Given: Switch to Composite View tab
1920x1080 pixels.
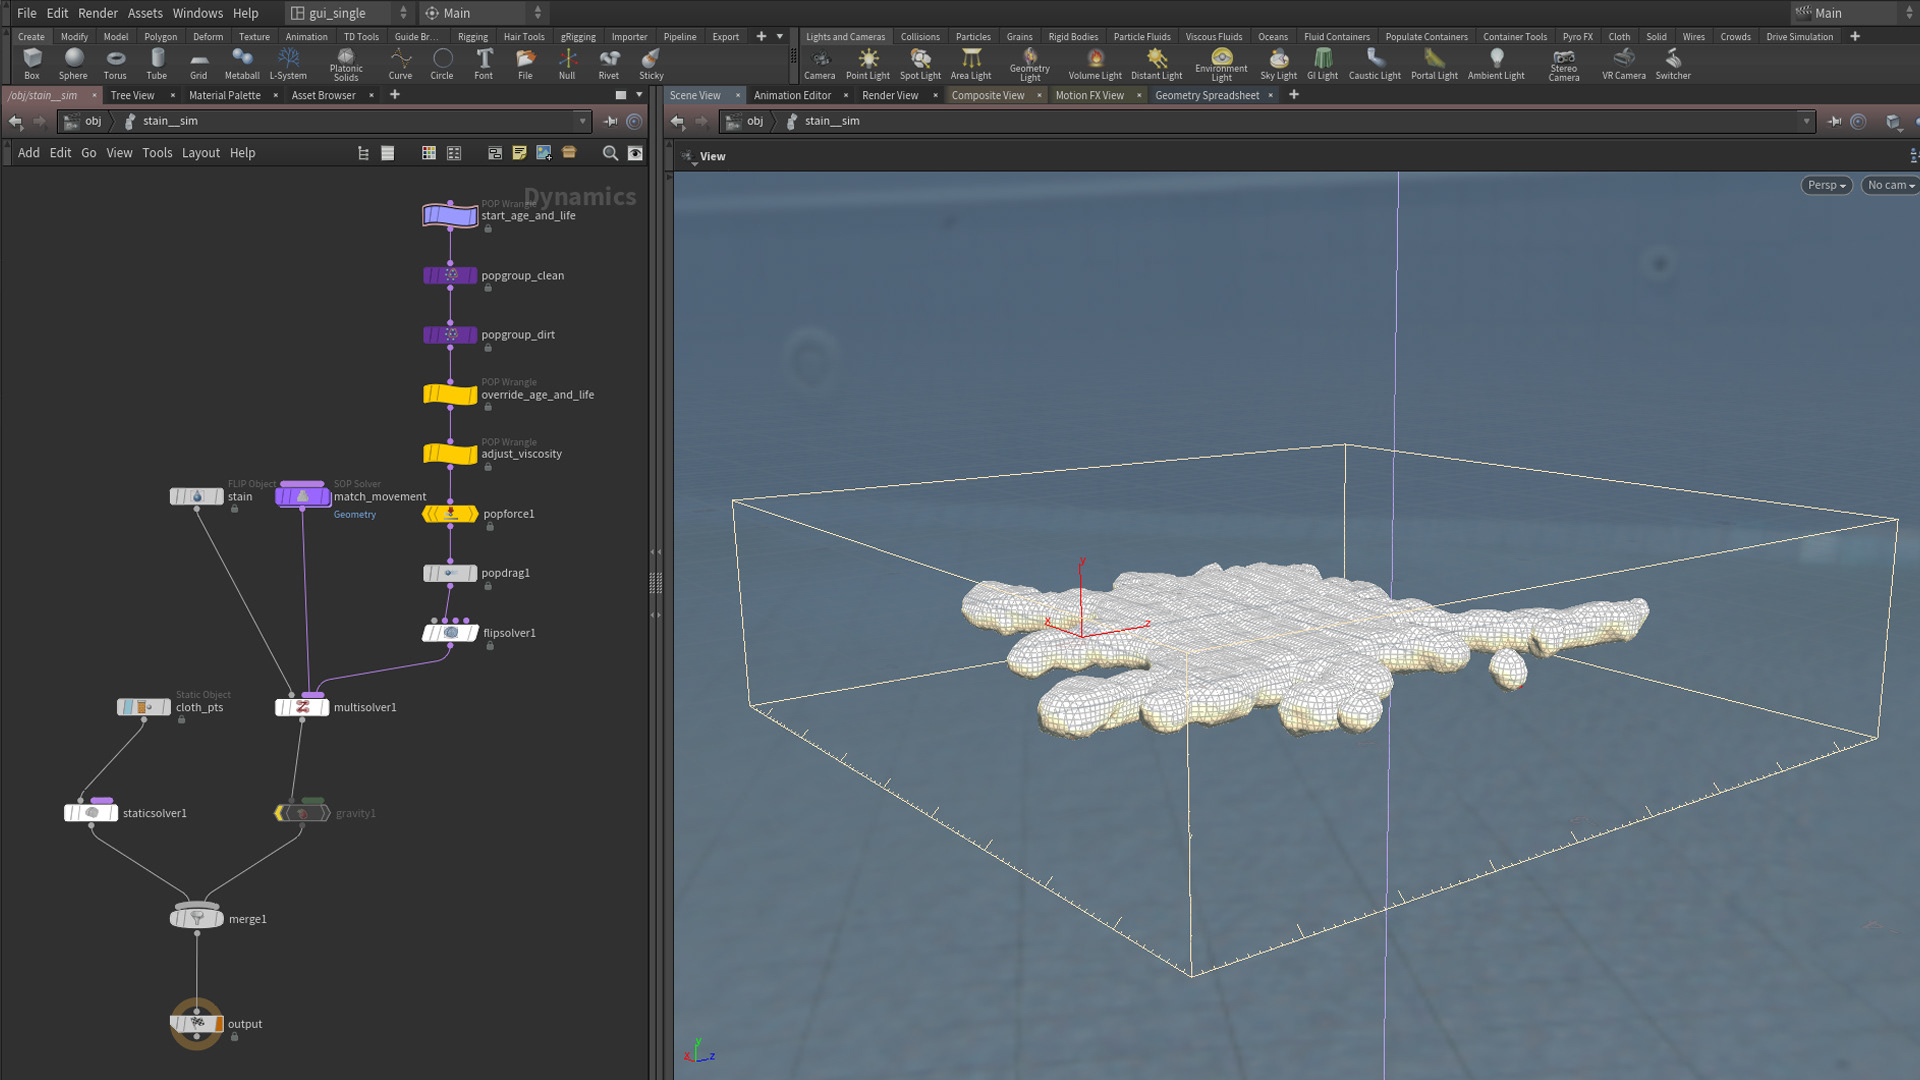Looking at the screenshot, I should click(988, 95).
